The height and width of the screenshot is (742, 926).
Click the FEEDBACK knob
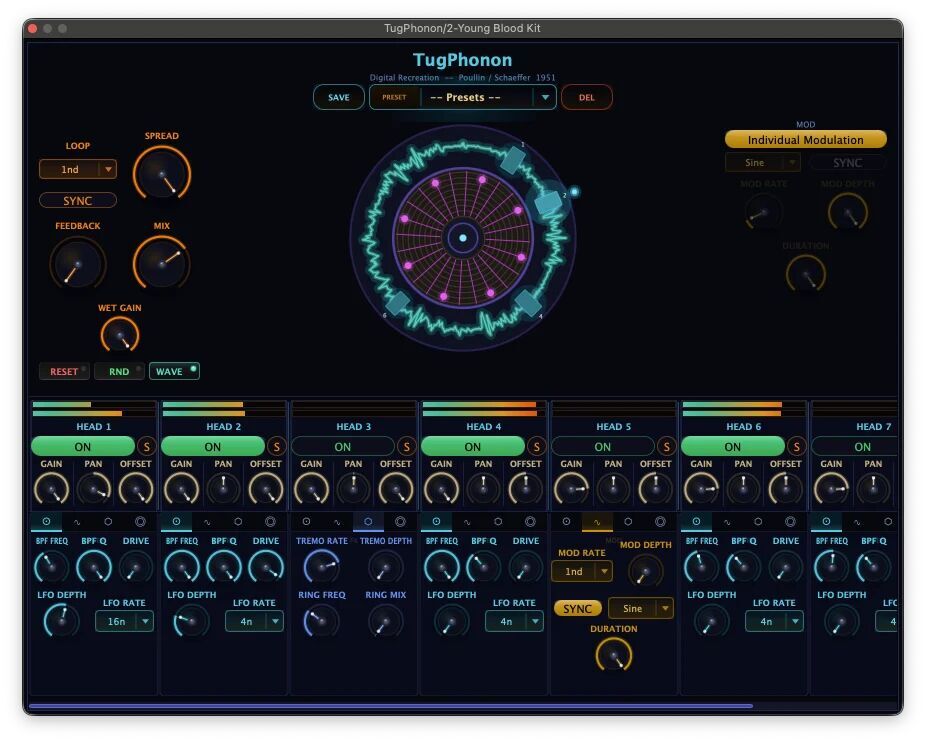(77, 263)
